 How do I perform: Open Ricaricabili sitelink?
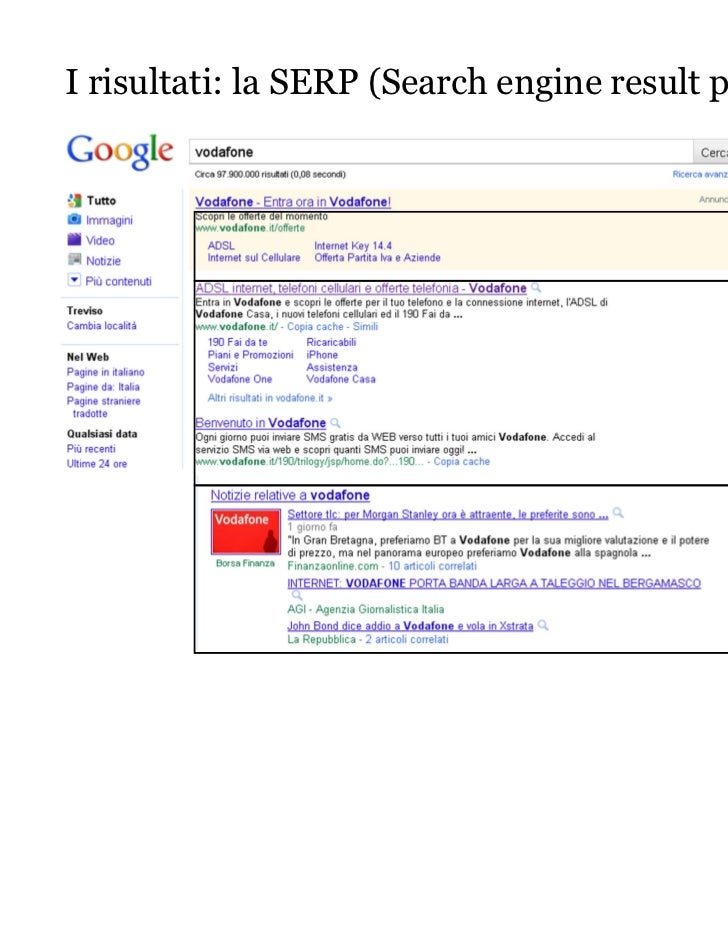click(331, 342)
